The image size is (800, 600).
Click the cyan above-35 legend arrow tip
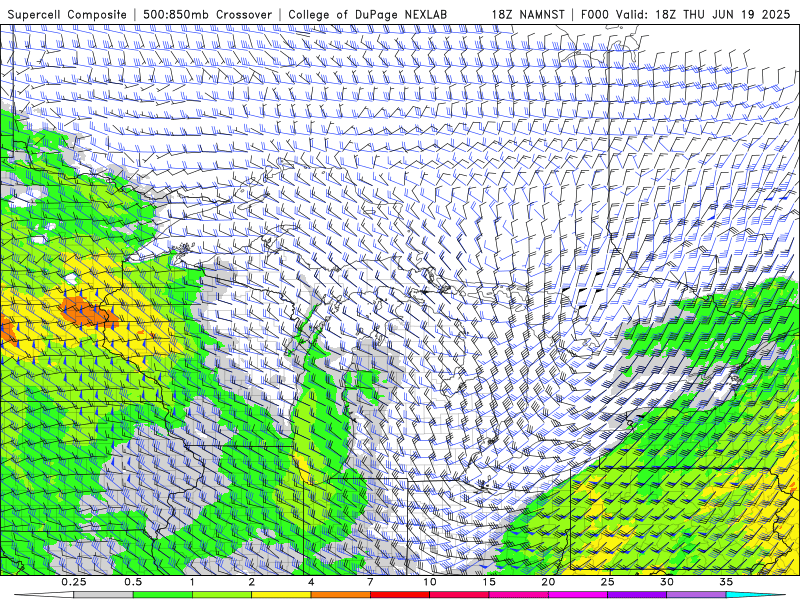758,595
